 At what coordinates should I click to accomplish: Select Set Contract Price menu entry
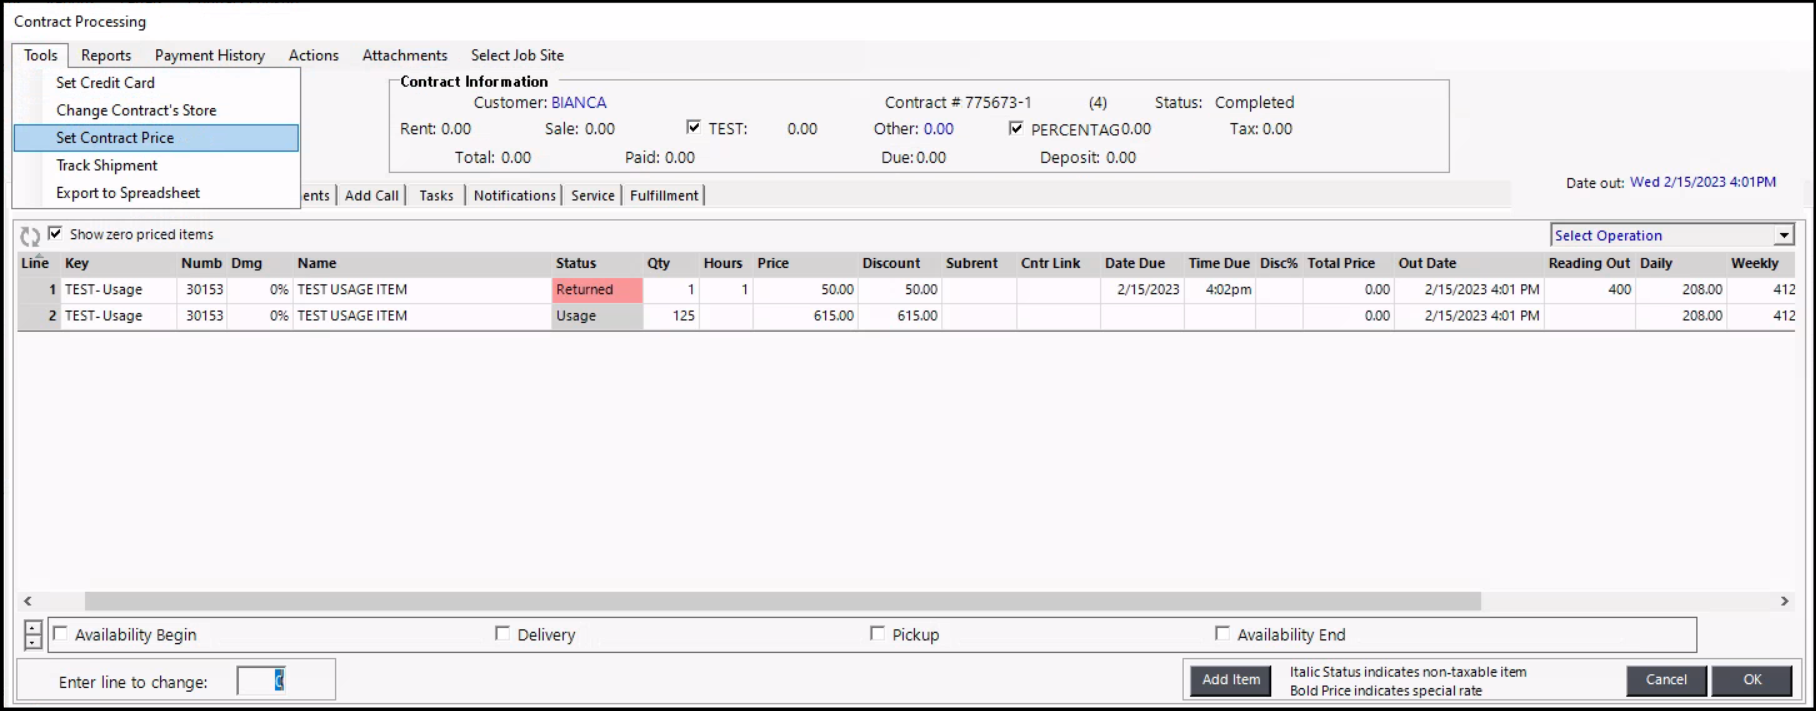[x=115, y=138]
